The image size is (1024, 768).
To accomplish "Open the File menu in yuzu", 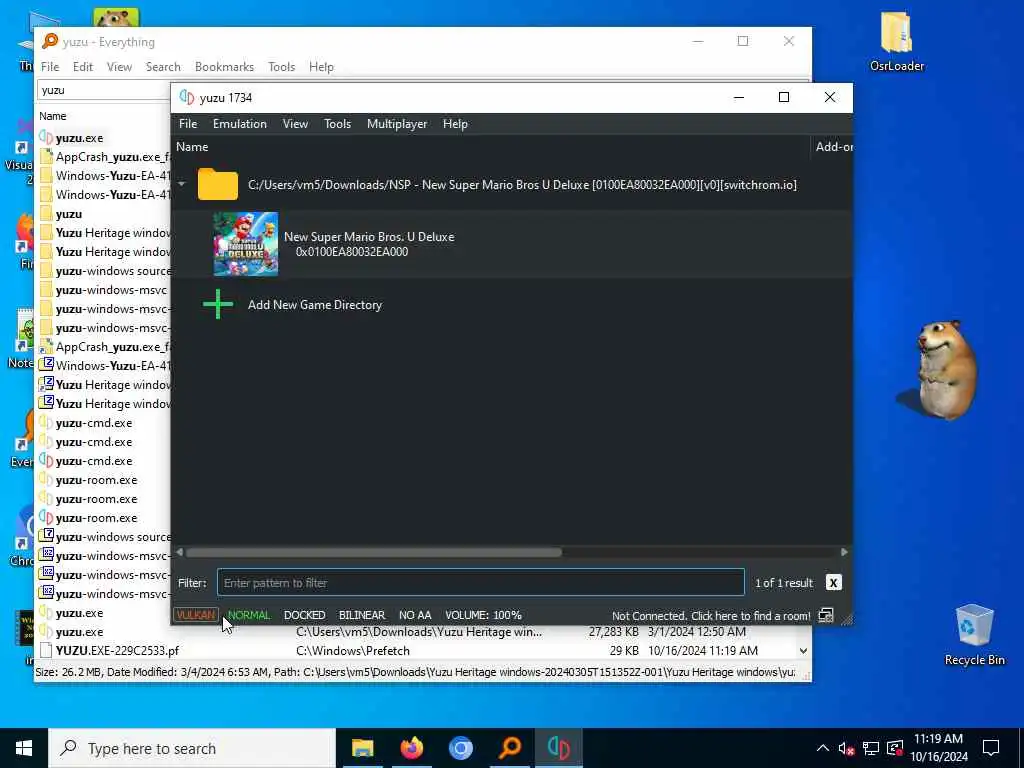I will [188, 124].
